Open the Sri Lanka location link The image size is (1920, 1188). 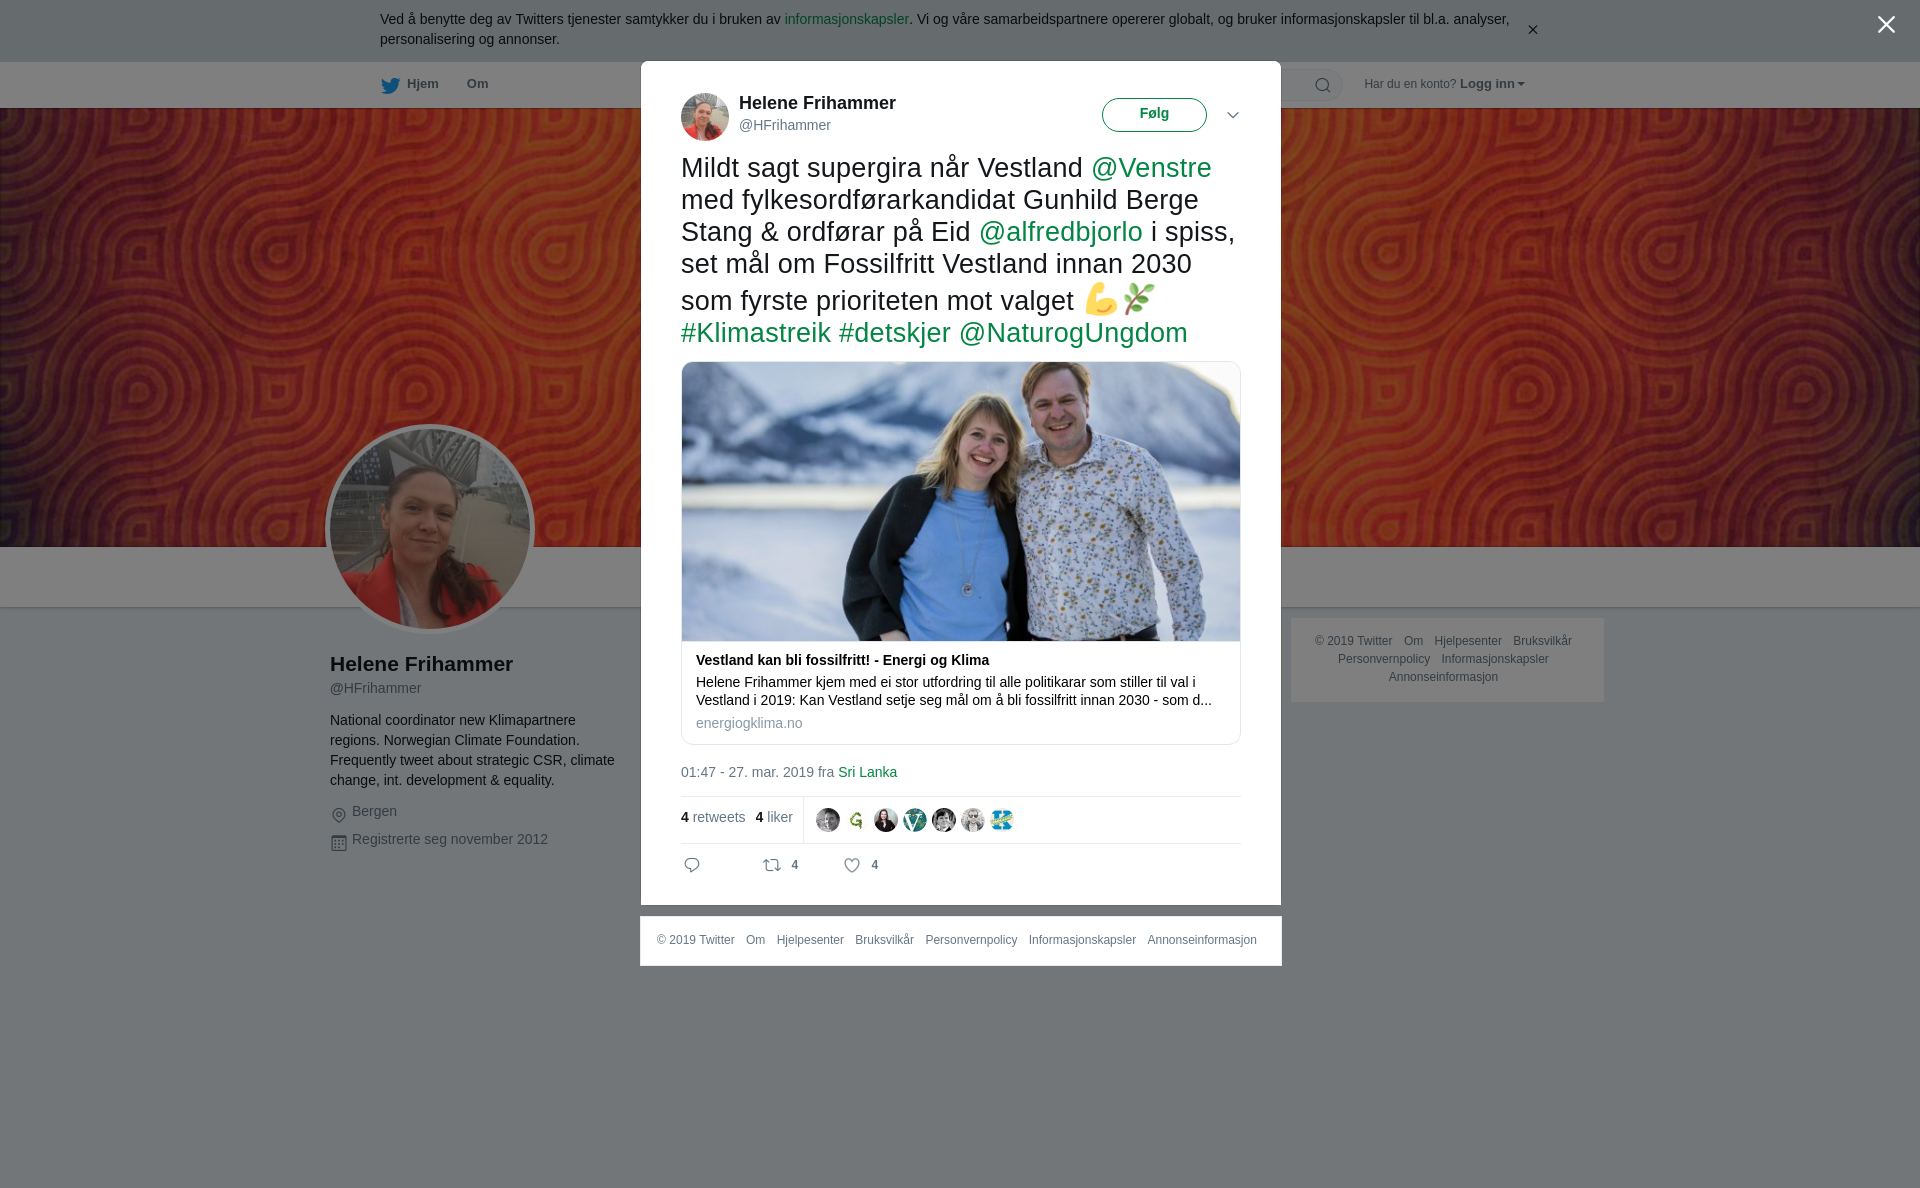coord(867,772)
